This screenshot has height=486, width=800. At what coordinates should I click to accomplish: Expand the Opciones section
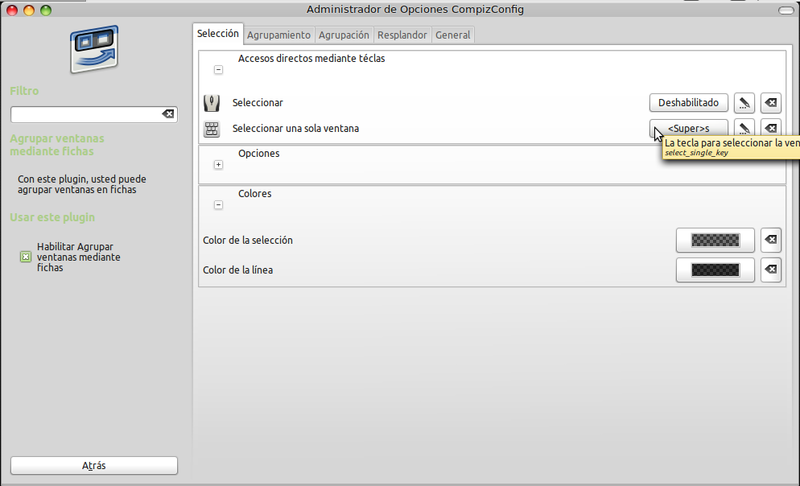point(218,164)
